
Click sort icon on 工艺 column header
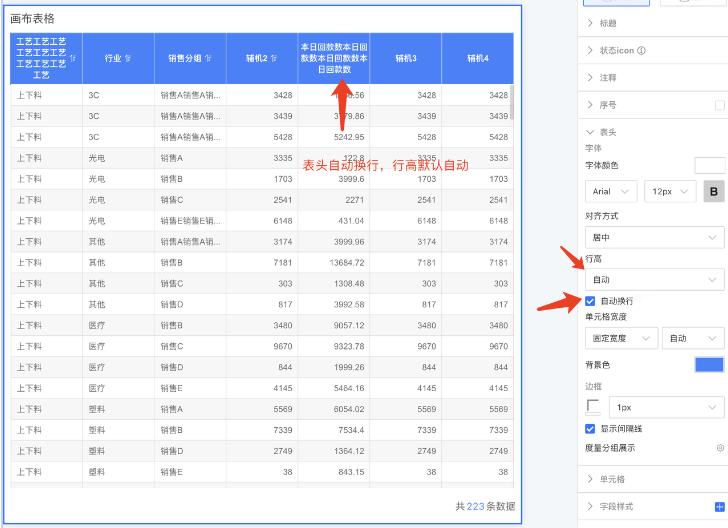(72, 58)
